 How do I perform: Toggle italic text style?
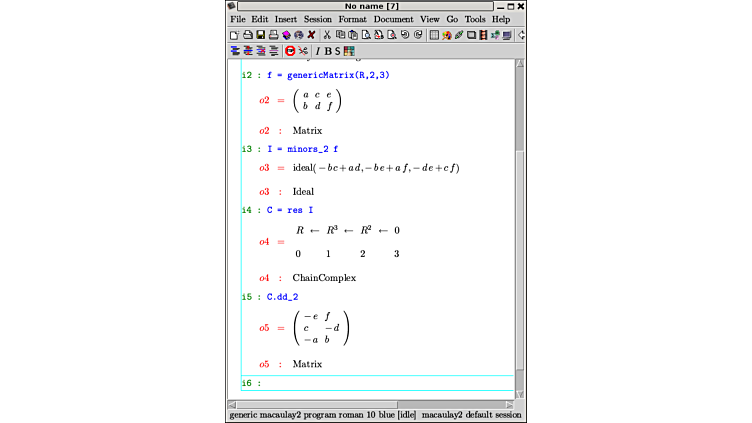pos(318,51)
